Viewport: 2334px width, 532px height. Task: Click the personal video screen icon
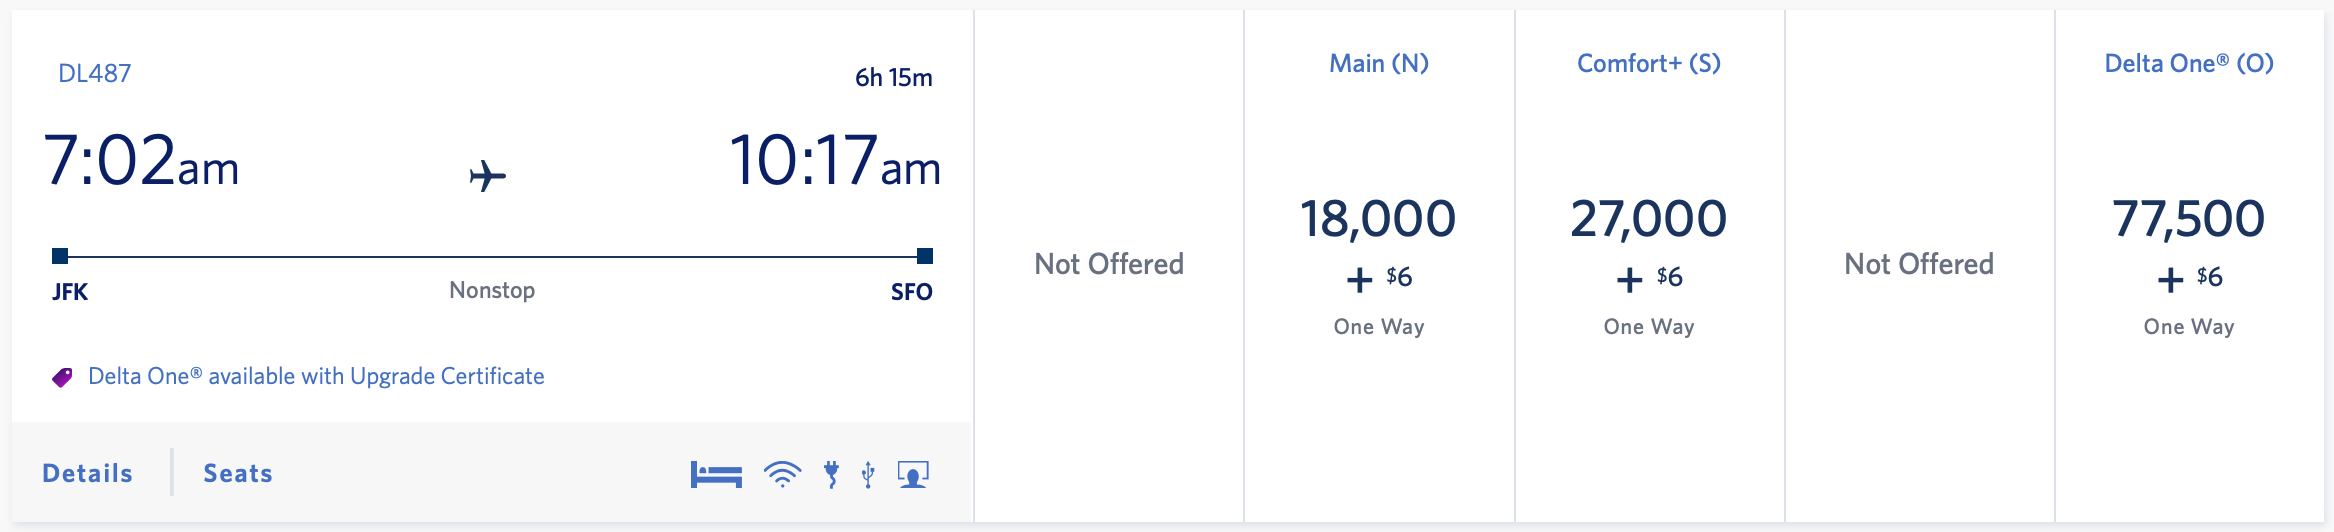[913, 474]
